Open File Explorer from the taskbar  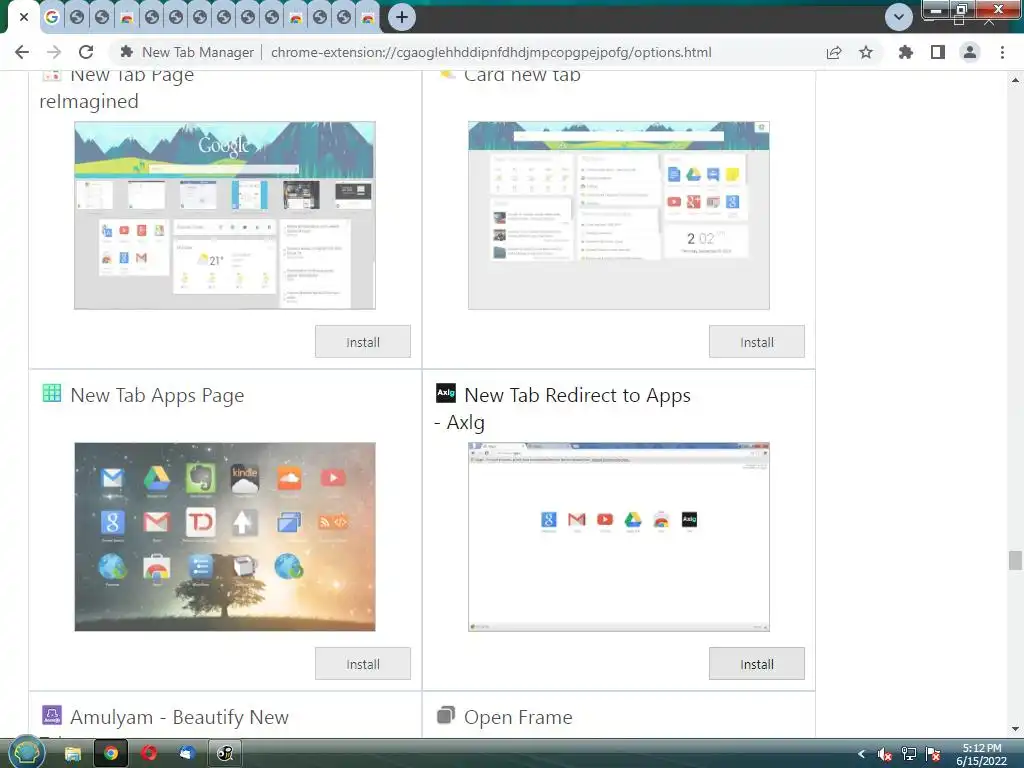pos(72,754)
